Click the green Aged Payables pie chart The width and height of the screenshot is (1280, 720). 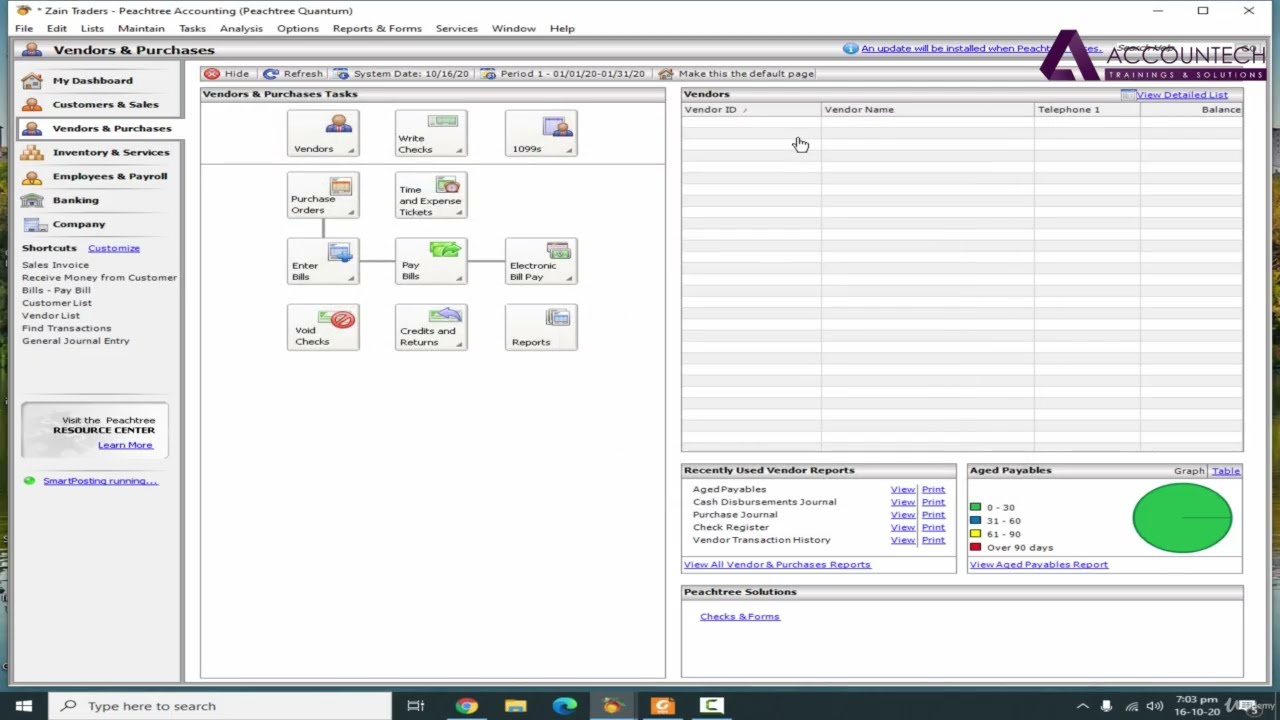(x=1182, y=518)
